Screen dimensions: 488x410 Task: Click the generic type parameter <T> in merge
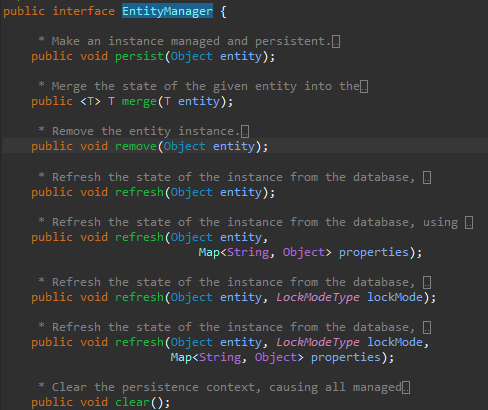[90, 101]
